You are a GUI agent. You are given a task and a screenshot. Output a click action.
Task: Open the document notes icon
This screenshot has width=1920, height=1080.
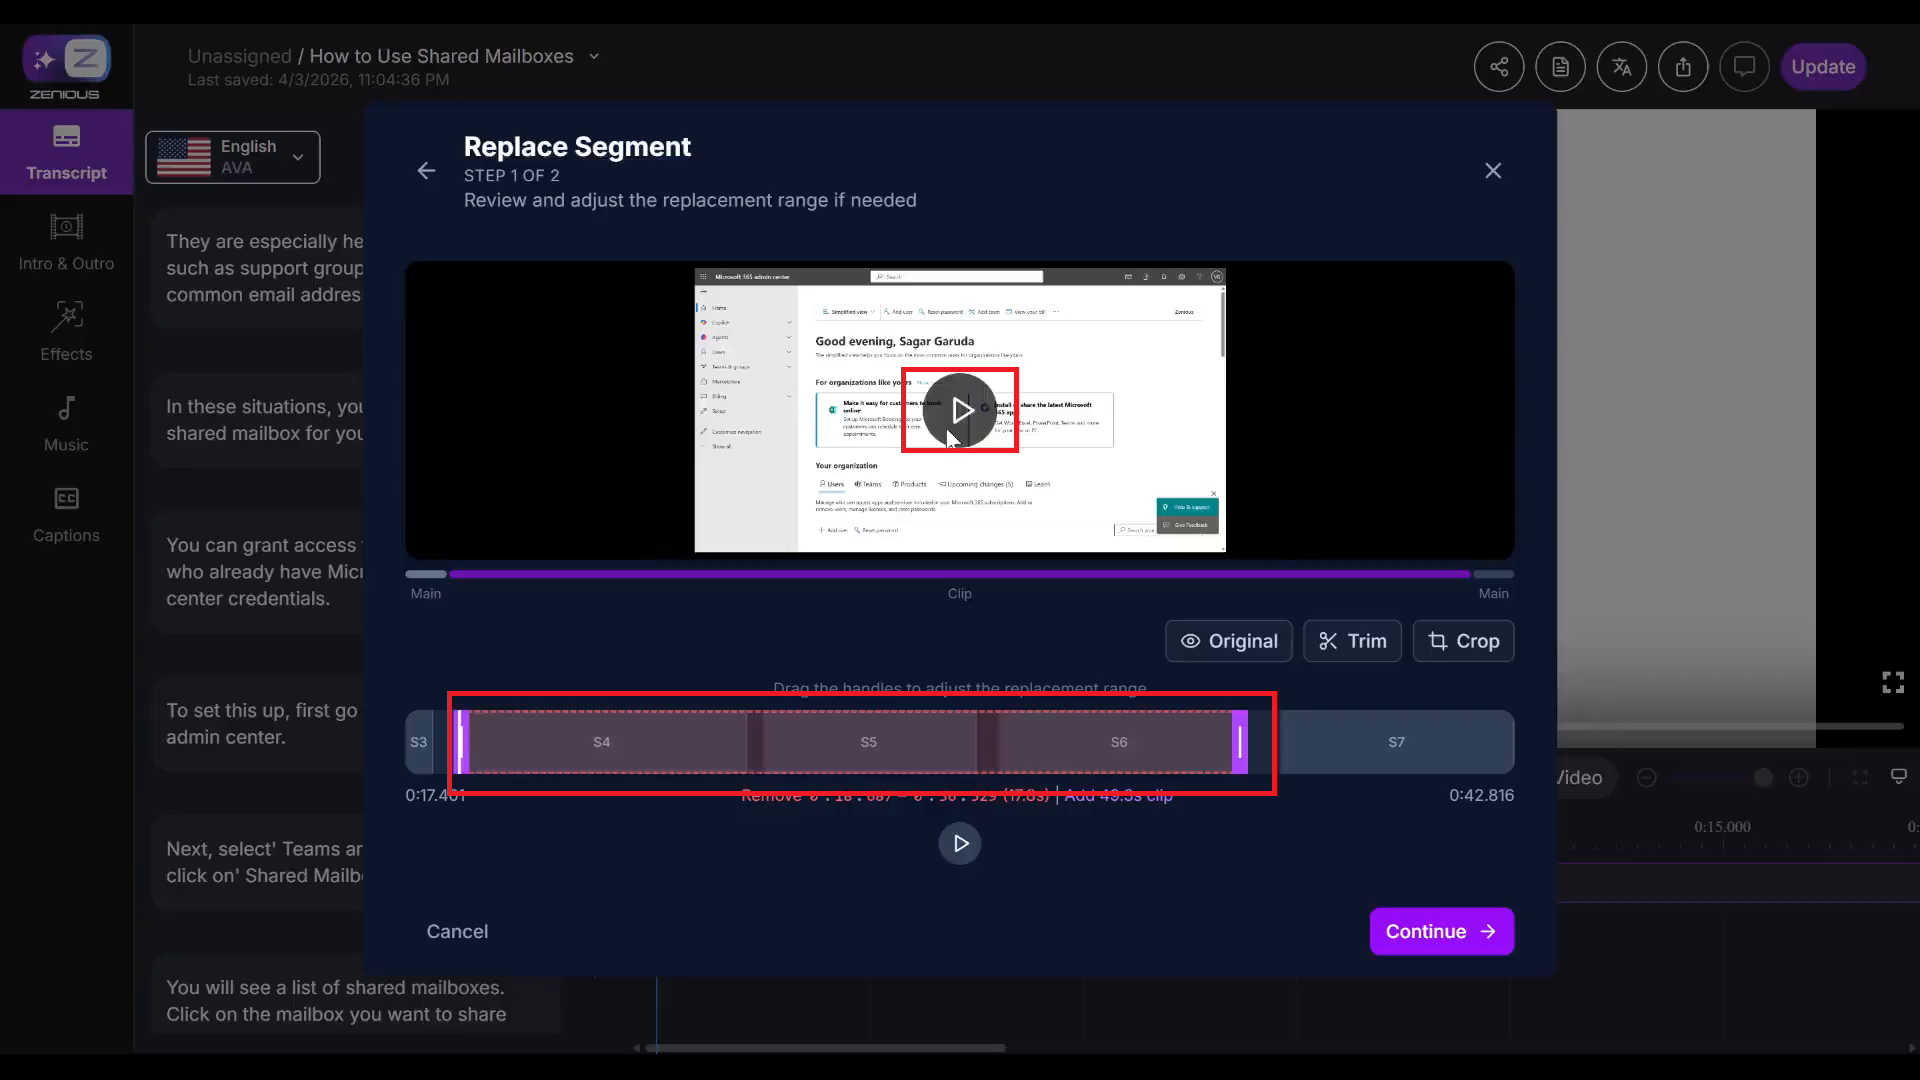[1560, 67]
